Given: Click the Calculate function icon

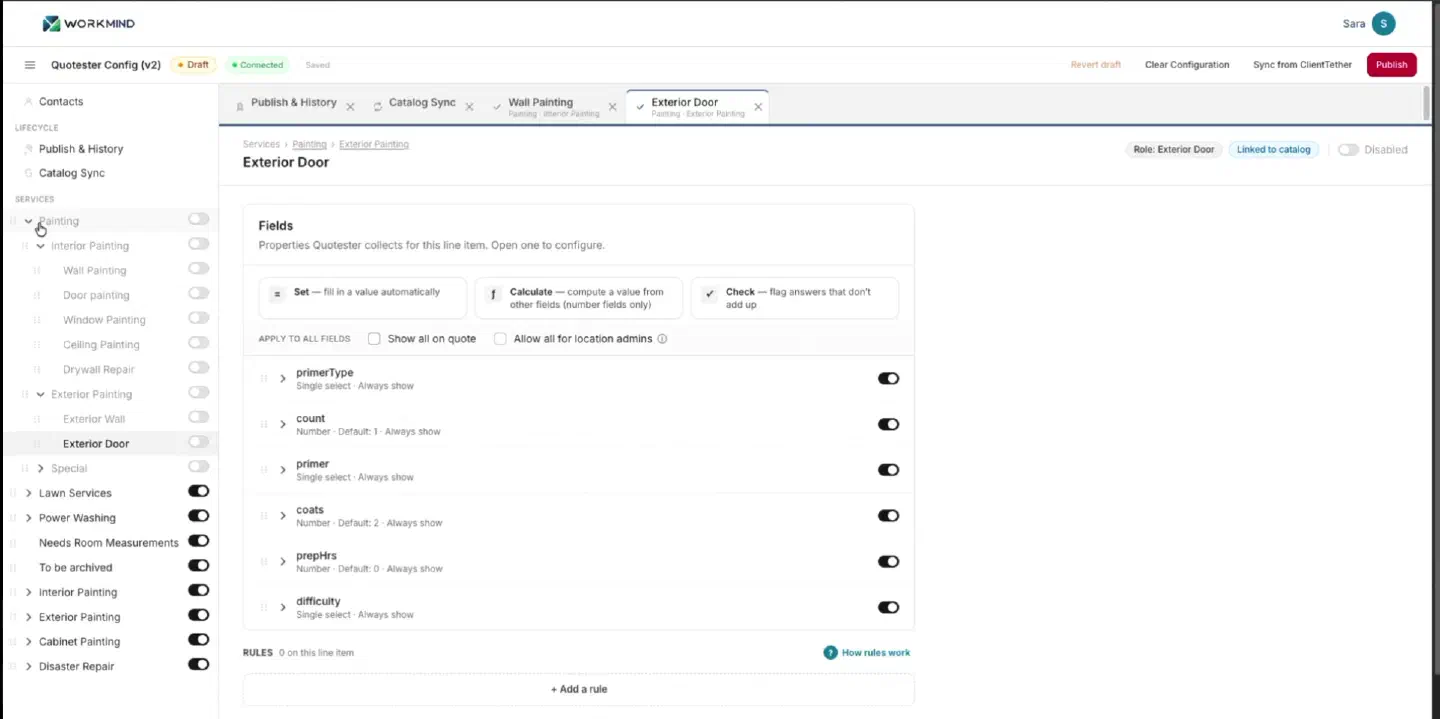Looking at the screenshot, I should pos(493,294).
